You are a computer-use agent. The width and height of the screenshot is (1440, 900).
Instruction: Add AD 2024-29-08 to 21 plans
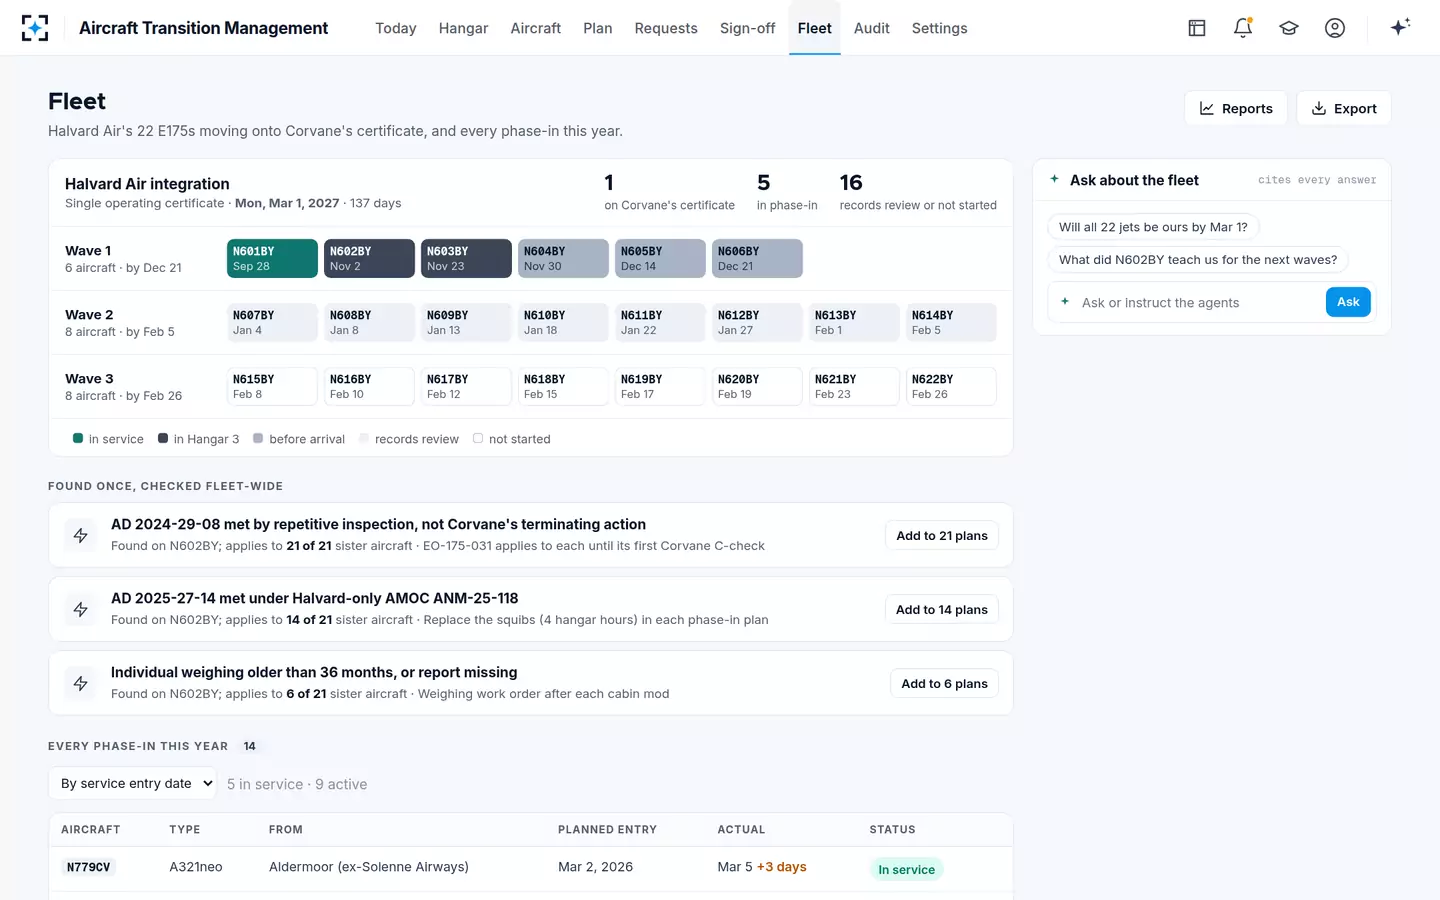(942, 535)
